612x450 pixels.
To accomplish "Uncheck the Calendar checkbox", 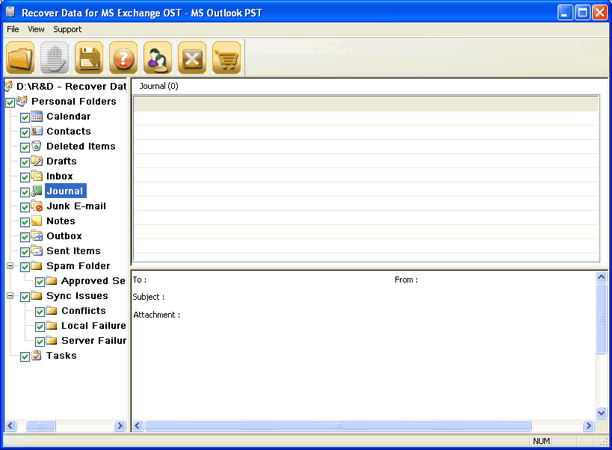I will (x=25, y=117).
